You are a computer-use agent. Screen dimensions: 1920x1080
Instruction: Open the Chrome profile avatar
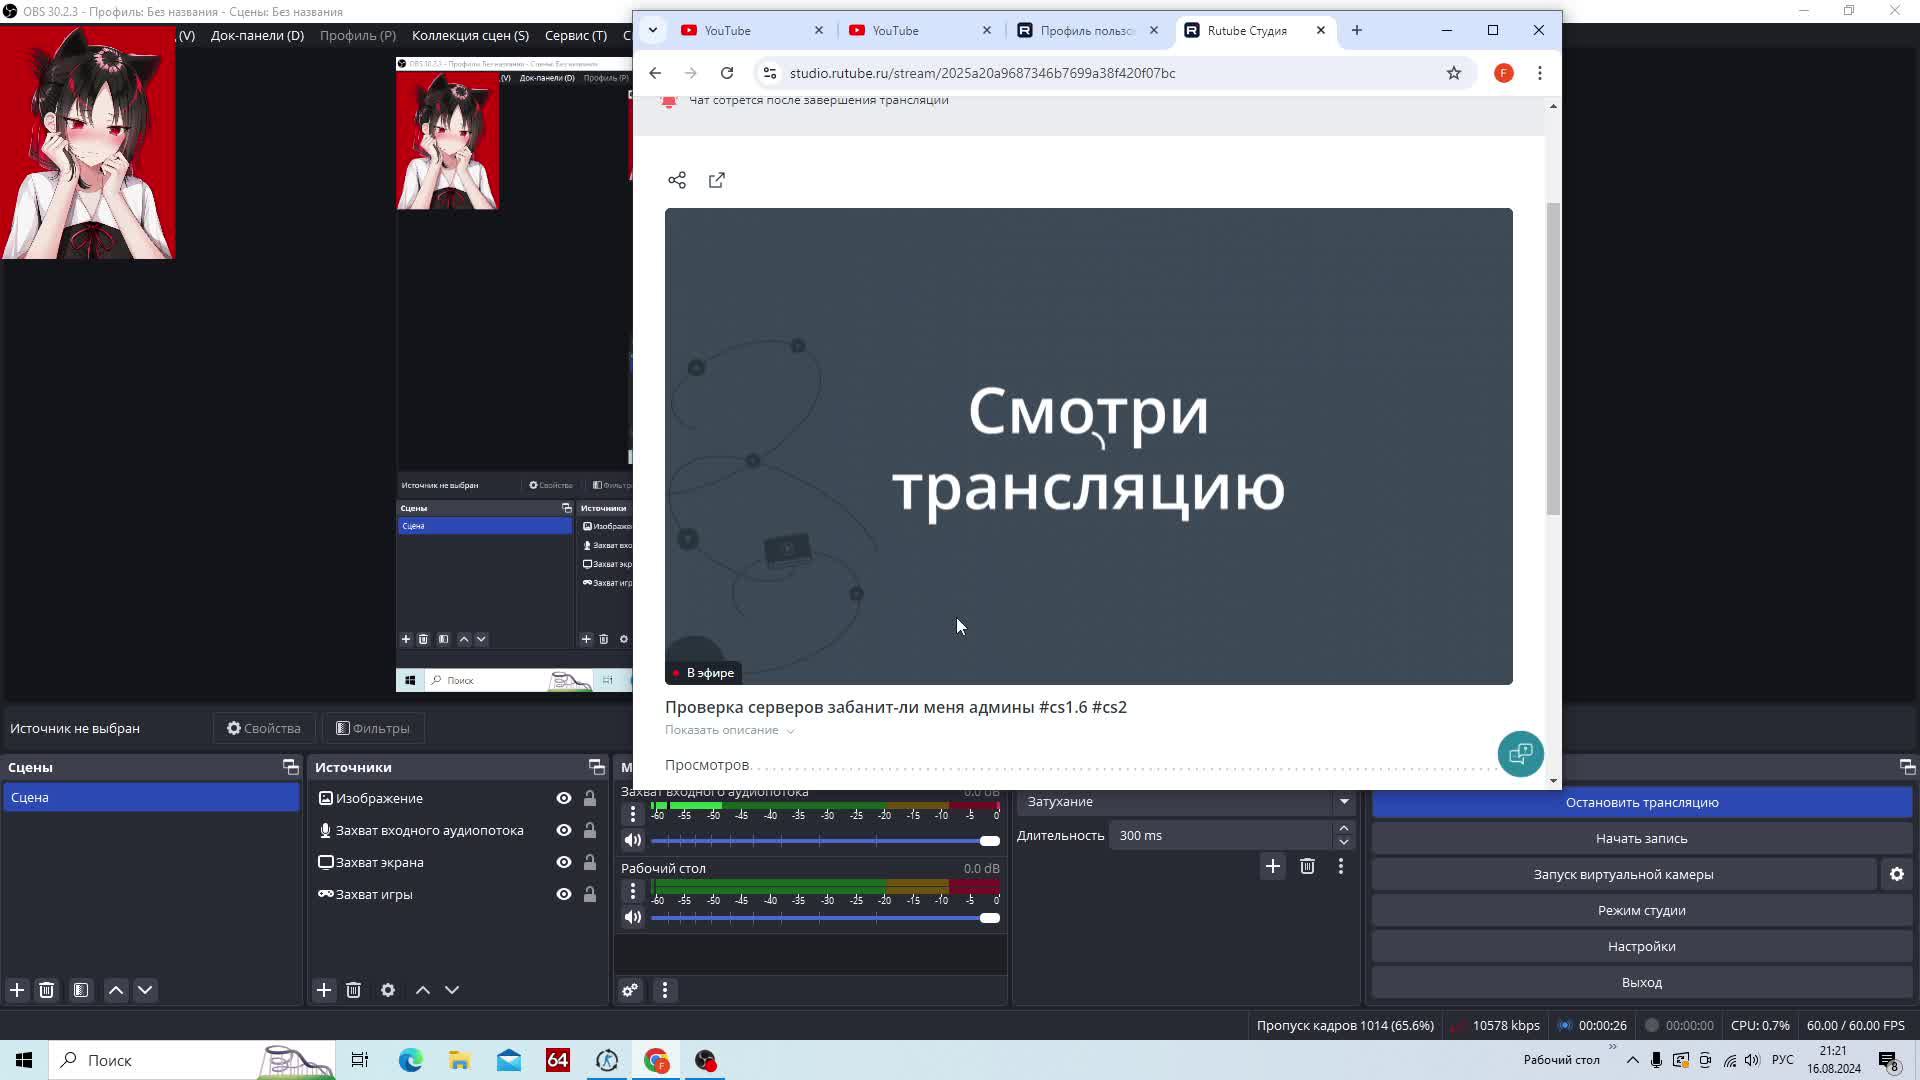coord(1504,73)
